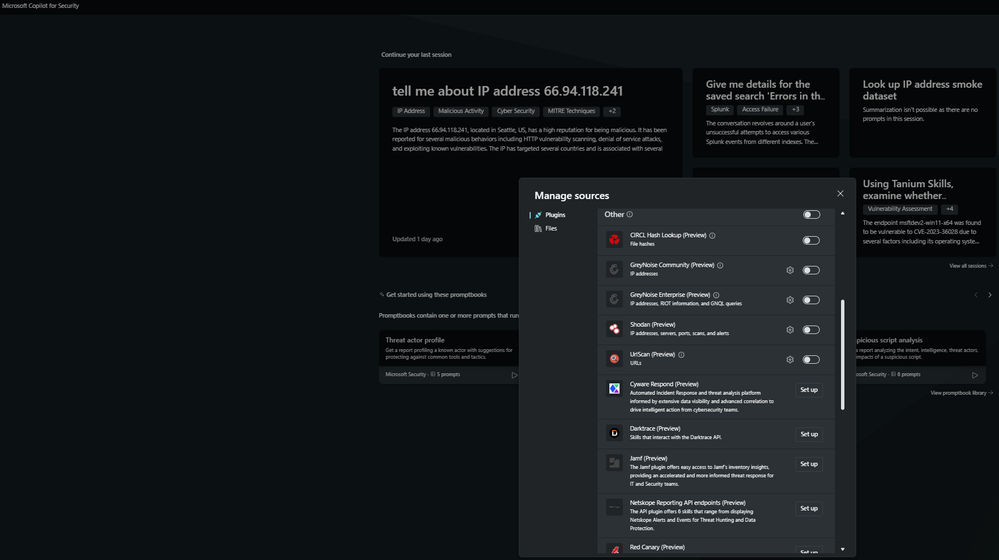Screen dimensions: 999x560
Task: Click the plugin list scrollbar thumb
Action: tap(842, 354)
